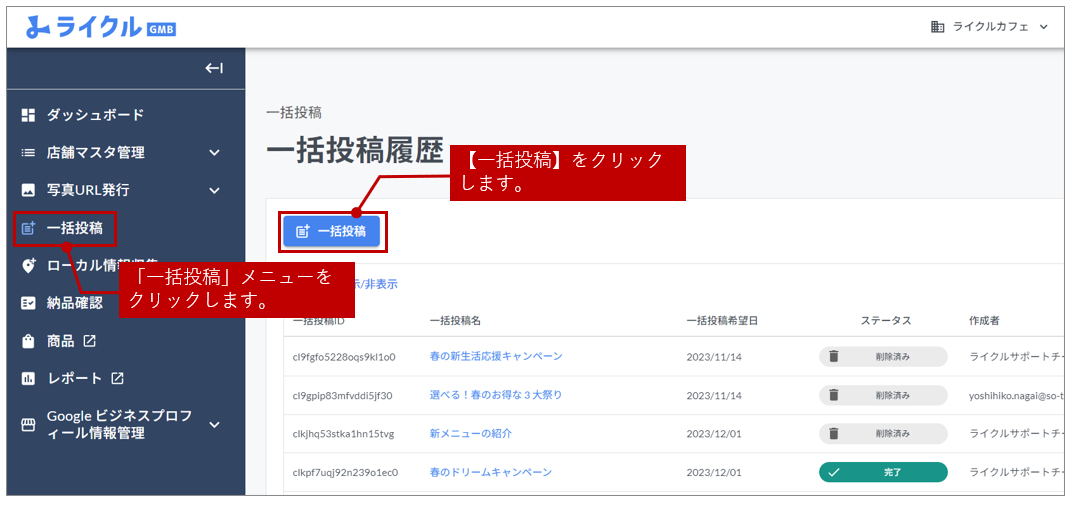Expand Google ビジネスプロフィール情報管理 chevron
Screen dimensions: 1077x505
pos(214,425)
